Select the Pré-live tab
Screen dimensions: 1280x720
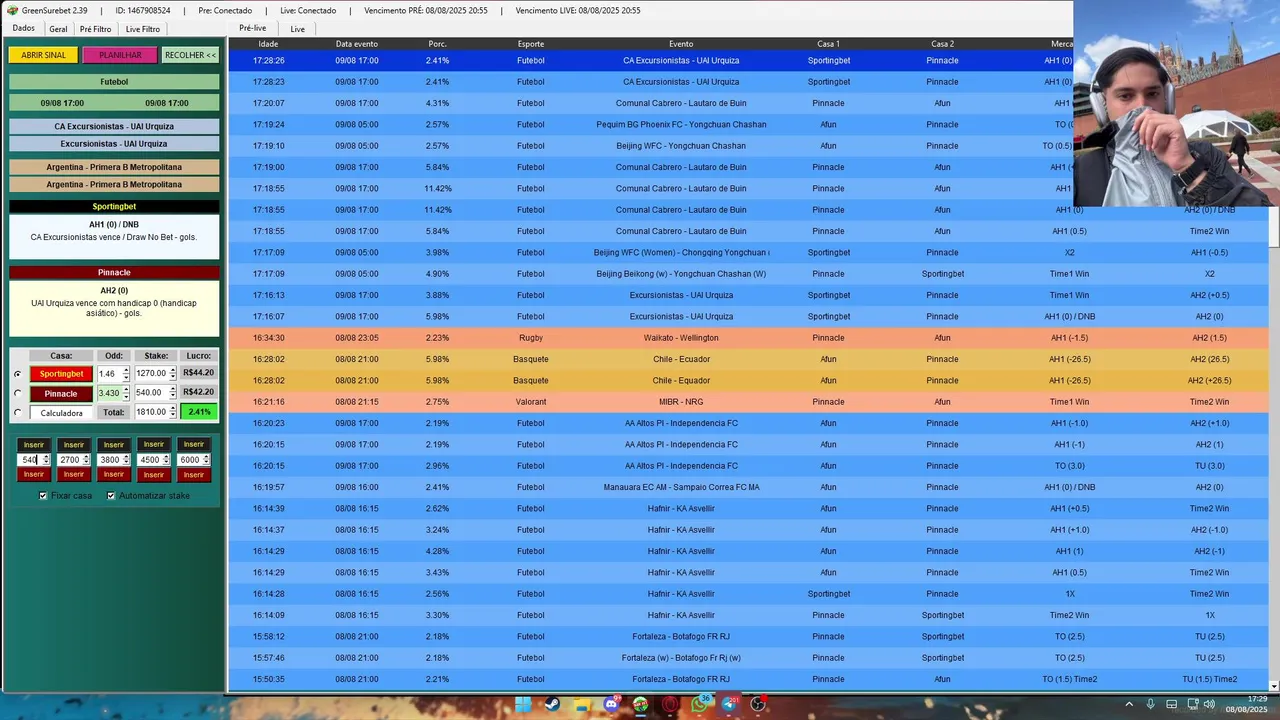[253, 28]
